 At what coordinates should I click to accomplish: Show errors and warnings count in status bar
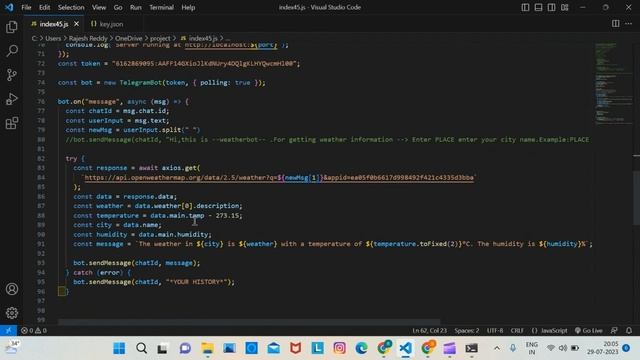34,330
